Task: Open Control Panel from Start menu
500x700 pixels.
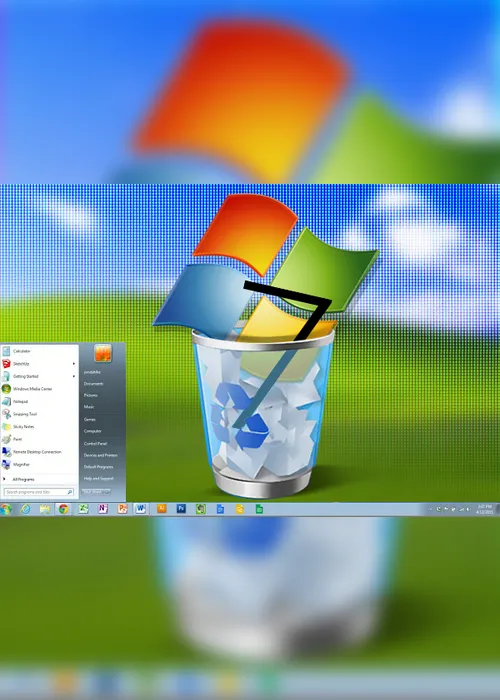Action: pos(96,443)
